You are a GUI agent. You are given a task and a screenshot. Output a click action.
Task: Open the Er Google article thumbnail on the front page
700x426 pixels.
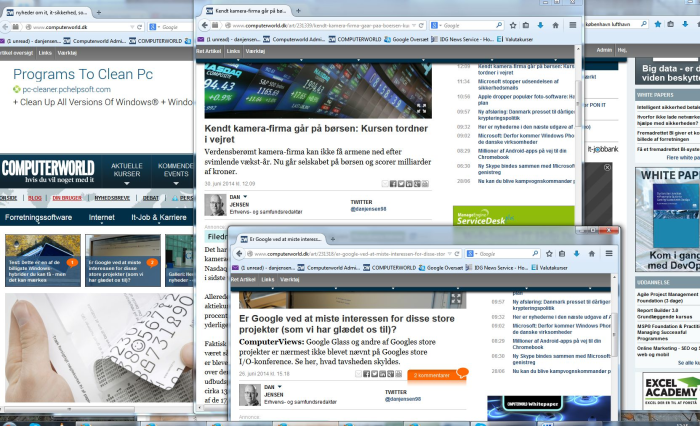(123, 260)
